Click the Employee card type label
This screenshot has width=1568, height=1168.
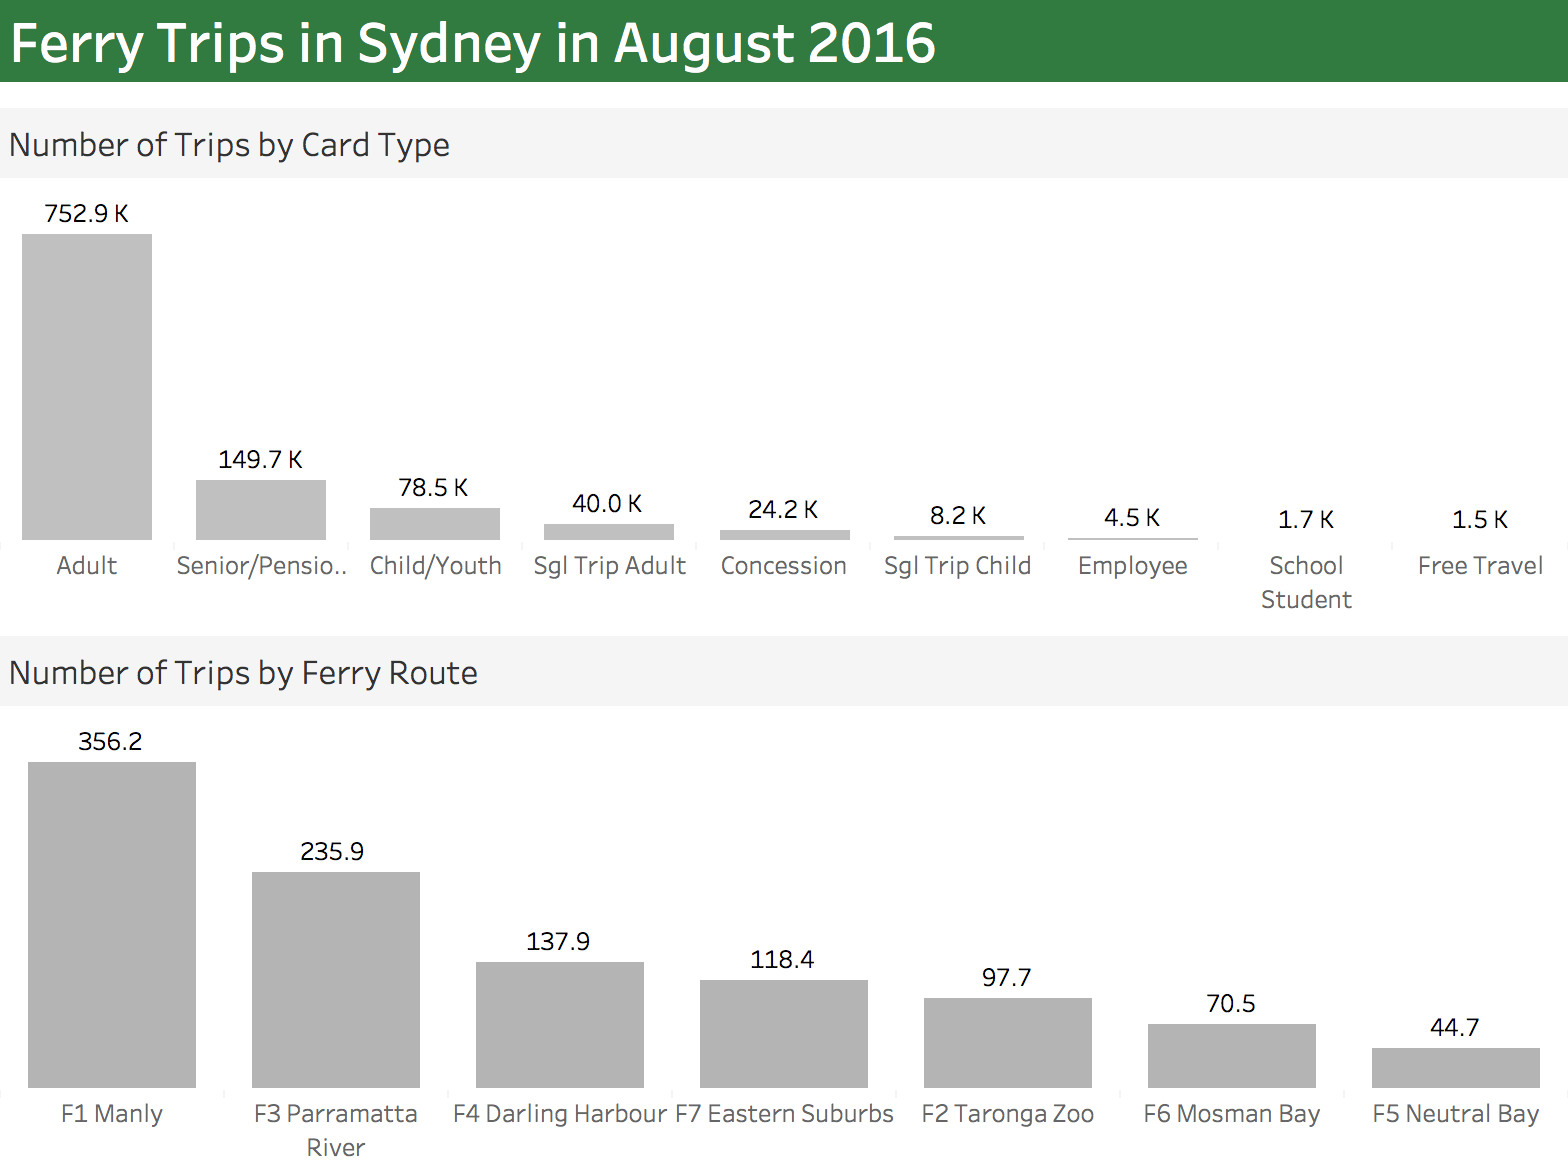point(1132,566)
